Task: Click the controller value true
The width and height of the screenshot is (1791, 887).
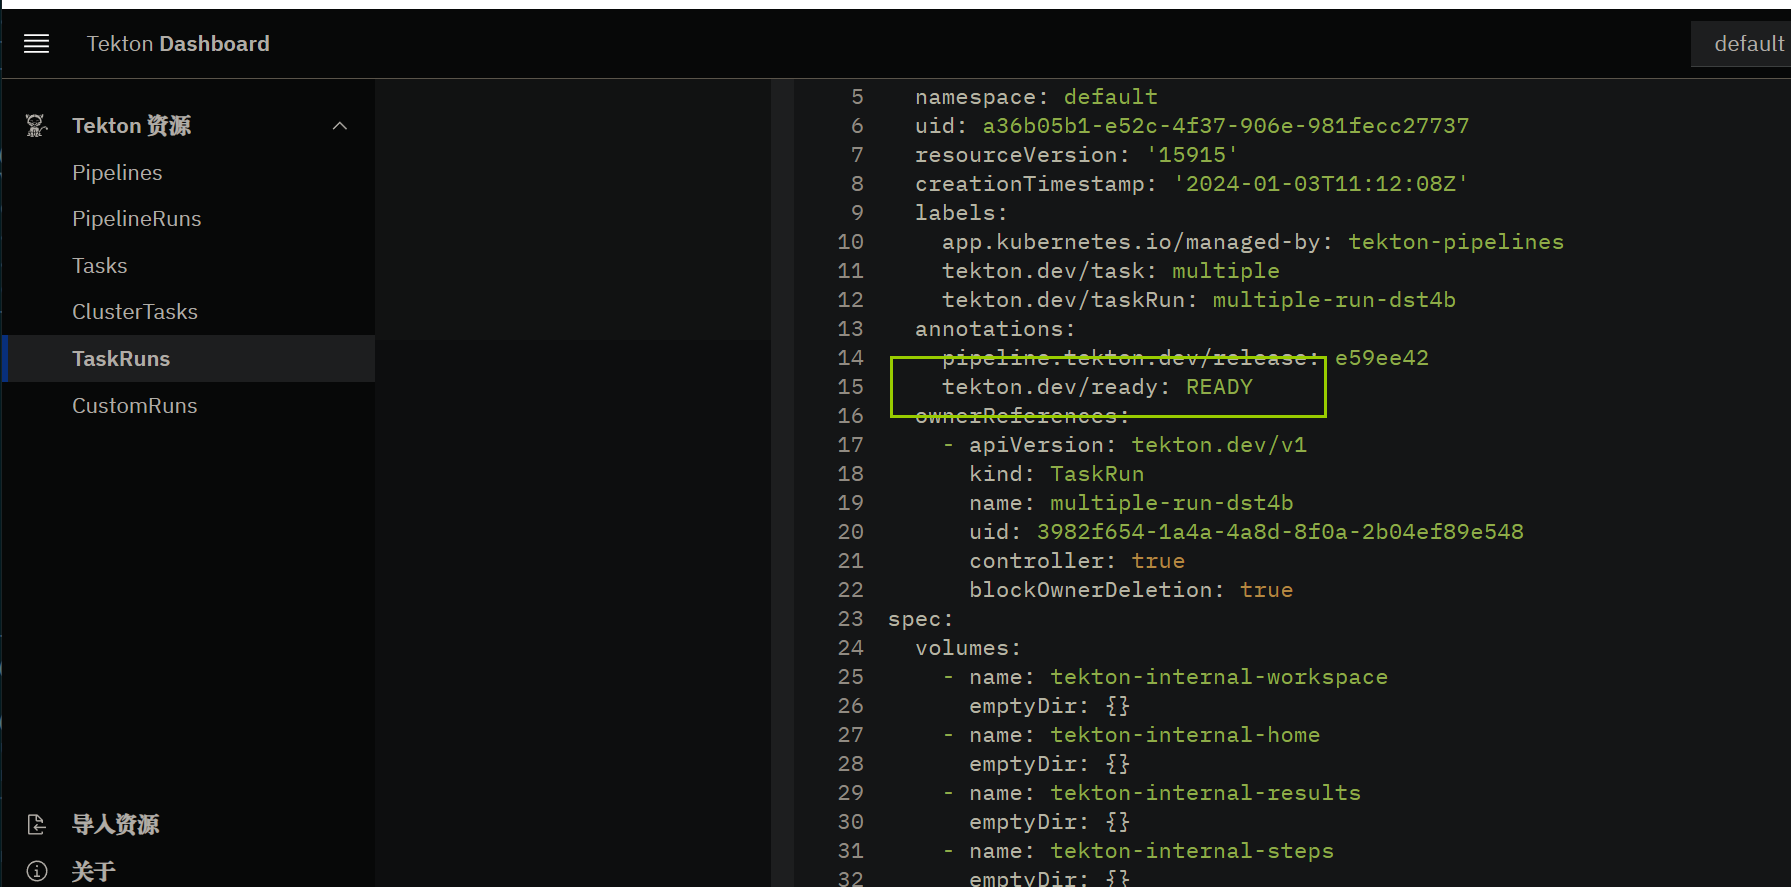Action: pos(1158,561)
